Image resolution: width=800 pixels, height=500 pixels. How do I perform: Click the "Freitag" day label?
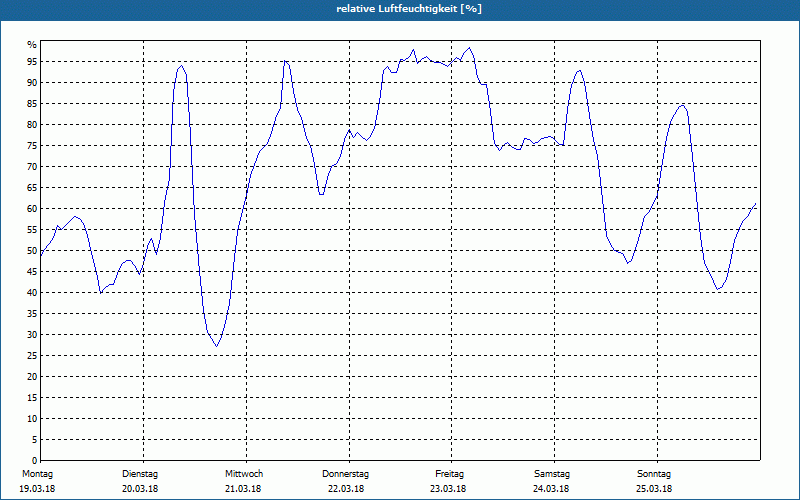[x=449, y=474]
